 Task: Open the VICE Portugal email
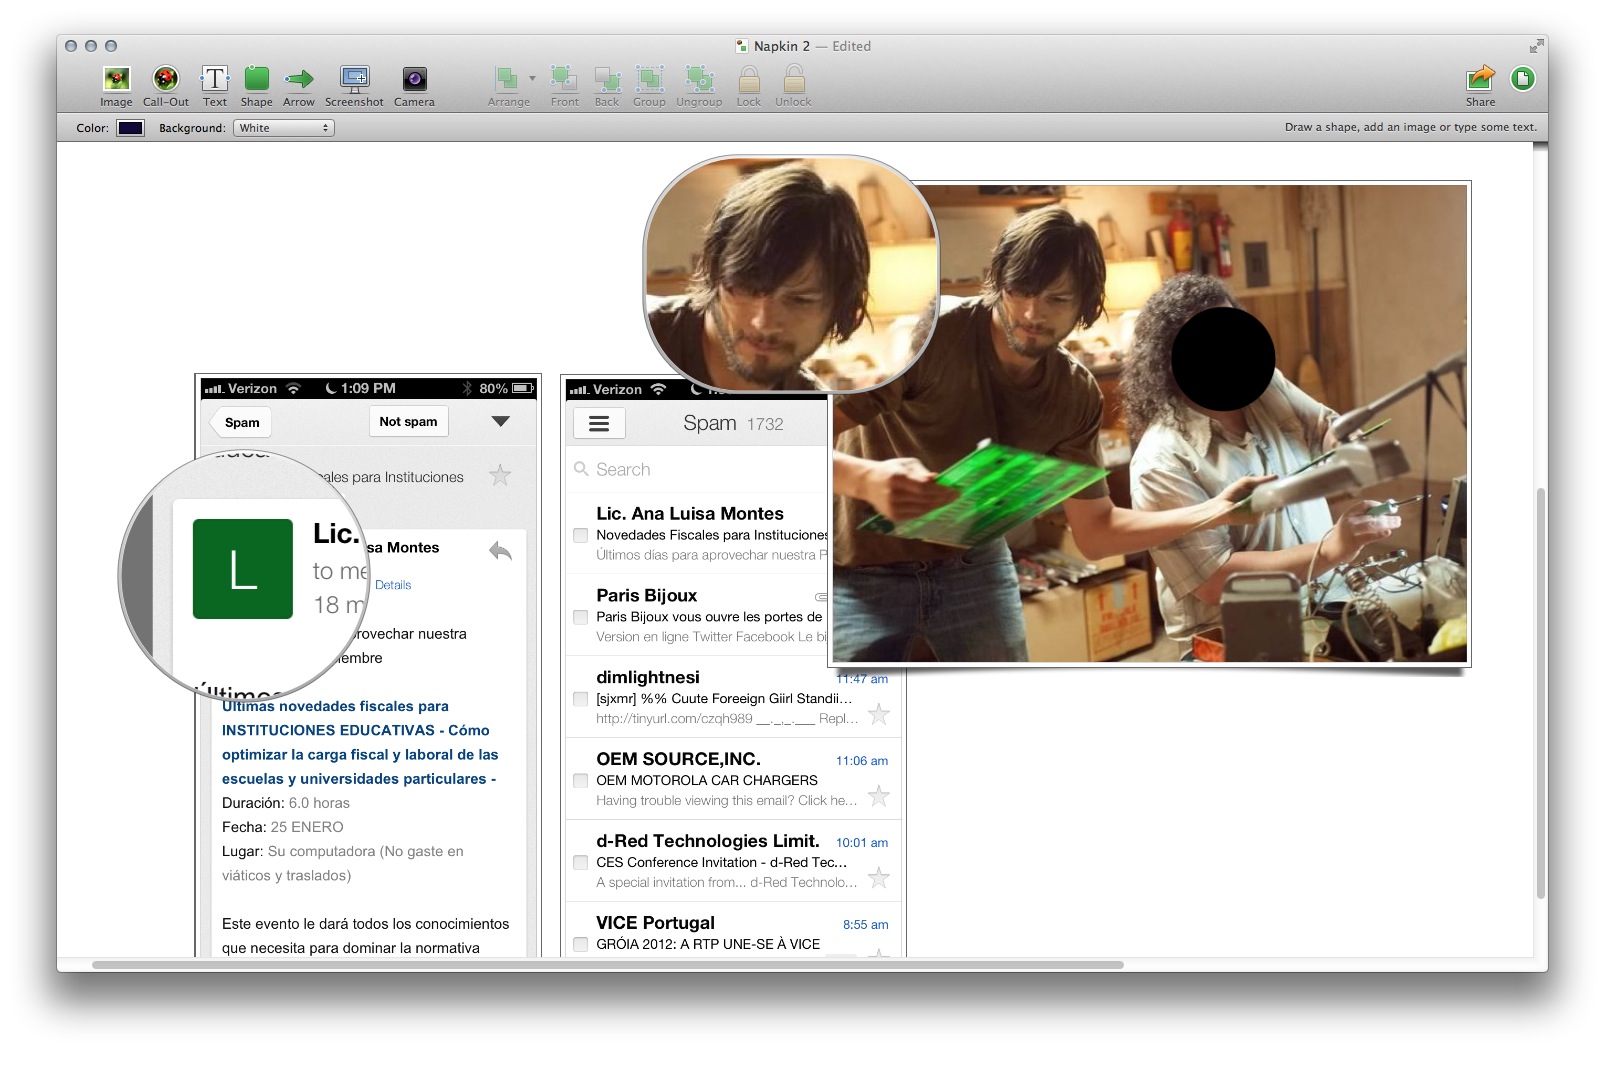[x=733, y=930]
